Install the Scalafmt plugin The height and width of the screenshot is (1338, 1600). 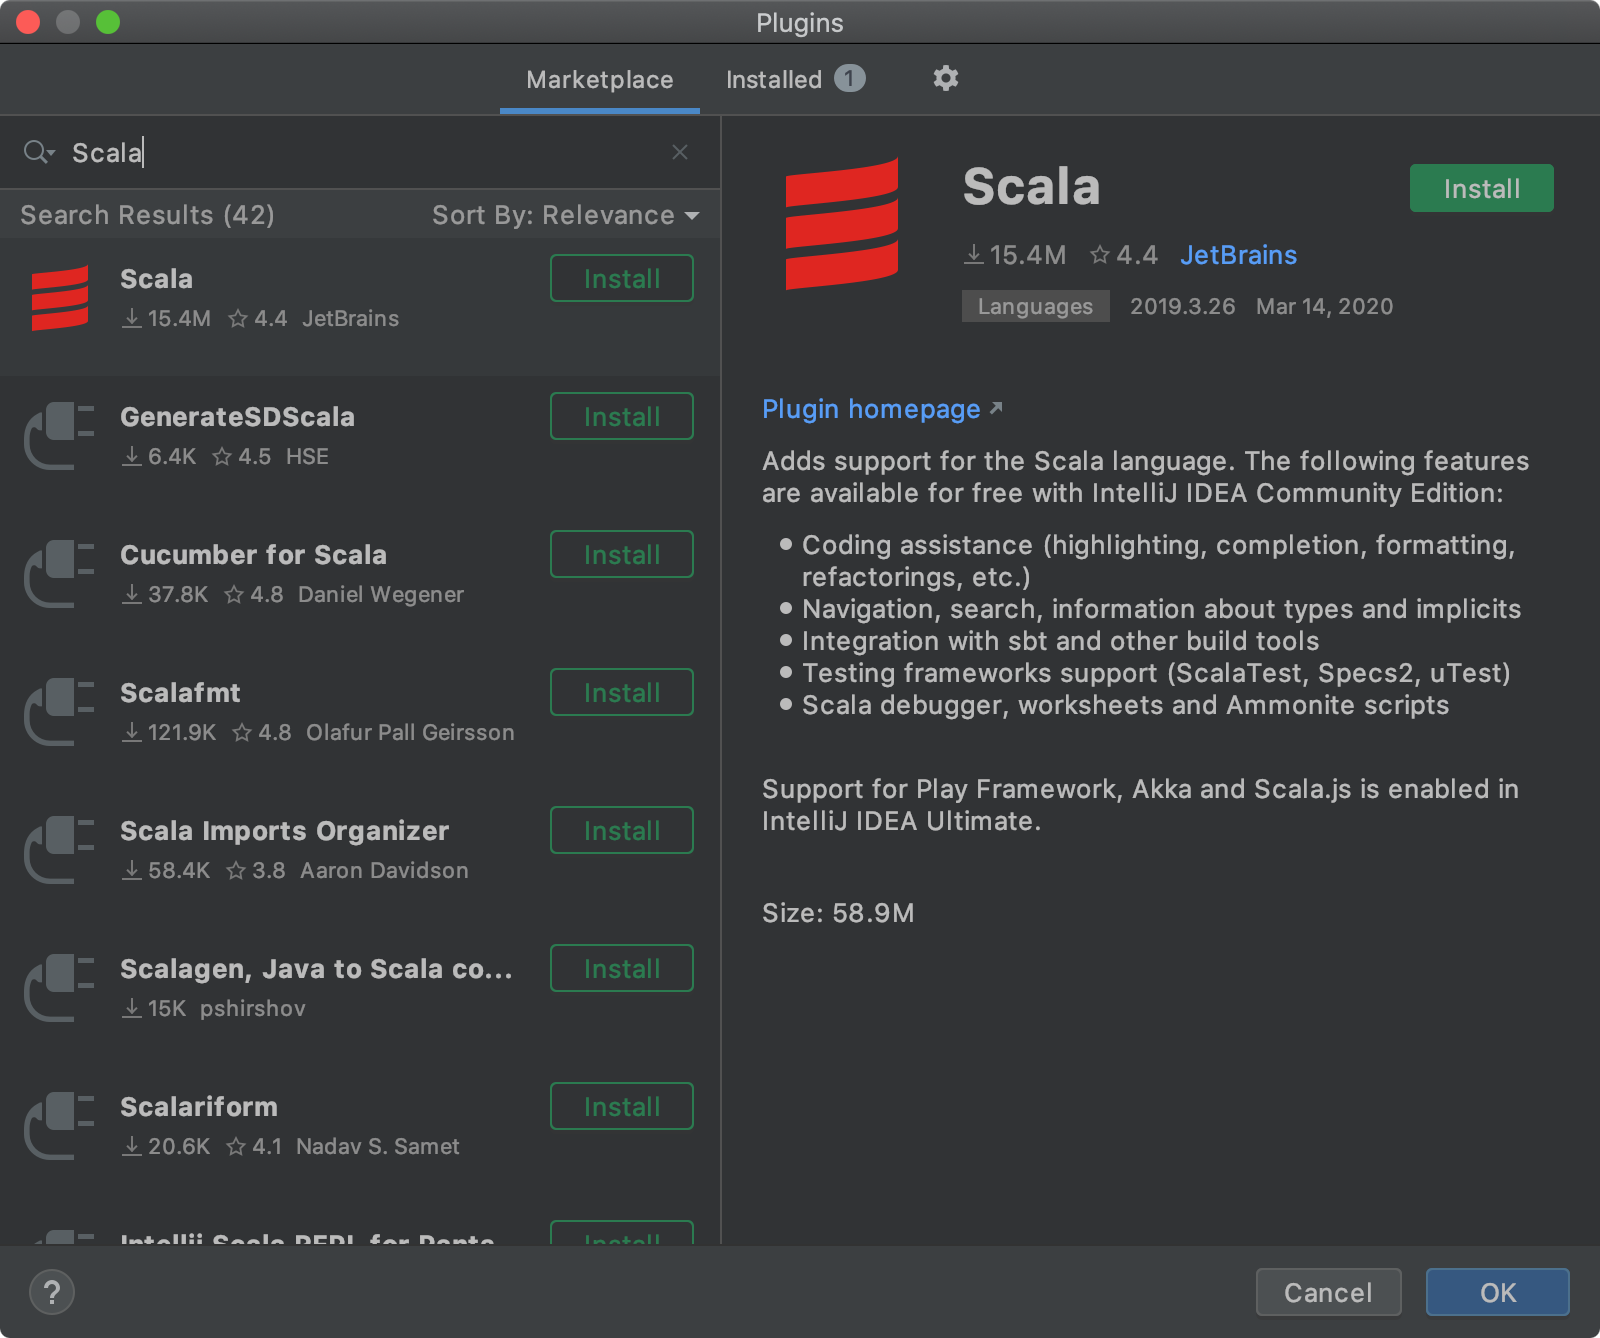point(622,692)
